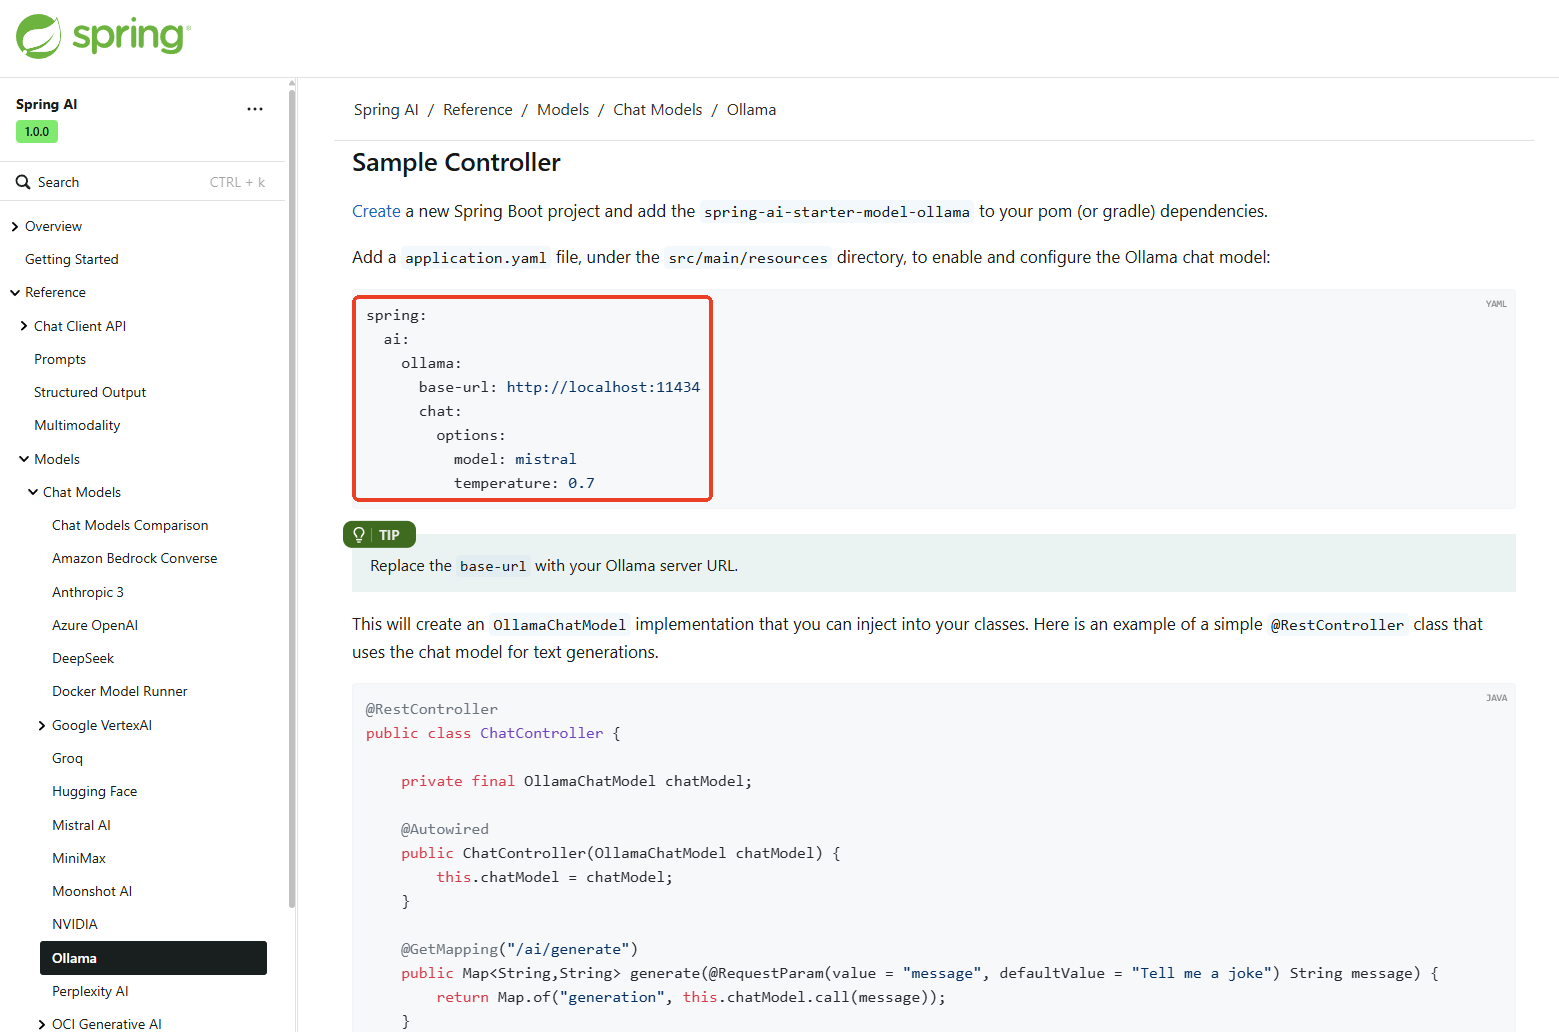
Task: Open Docker Model Runner page
Action: point(120,691)
